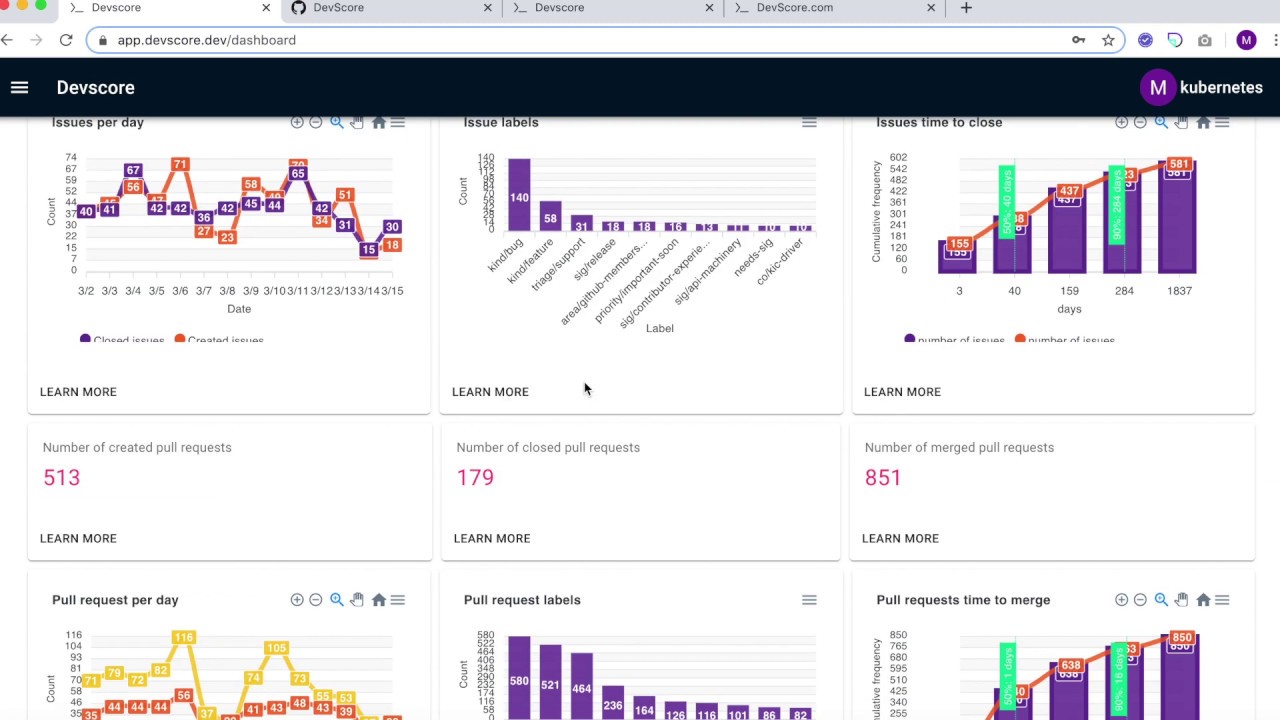The height and width of the screenshot is (720, 1280).
Task: Toggle purple number of issues legend
Action: (x=954, y=340)
